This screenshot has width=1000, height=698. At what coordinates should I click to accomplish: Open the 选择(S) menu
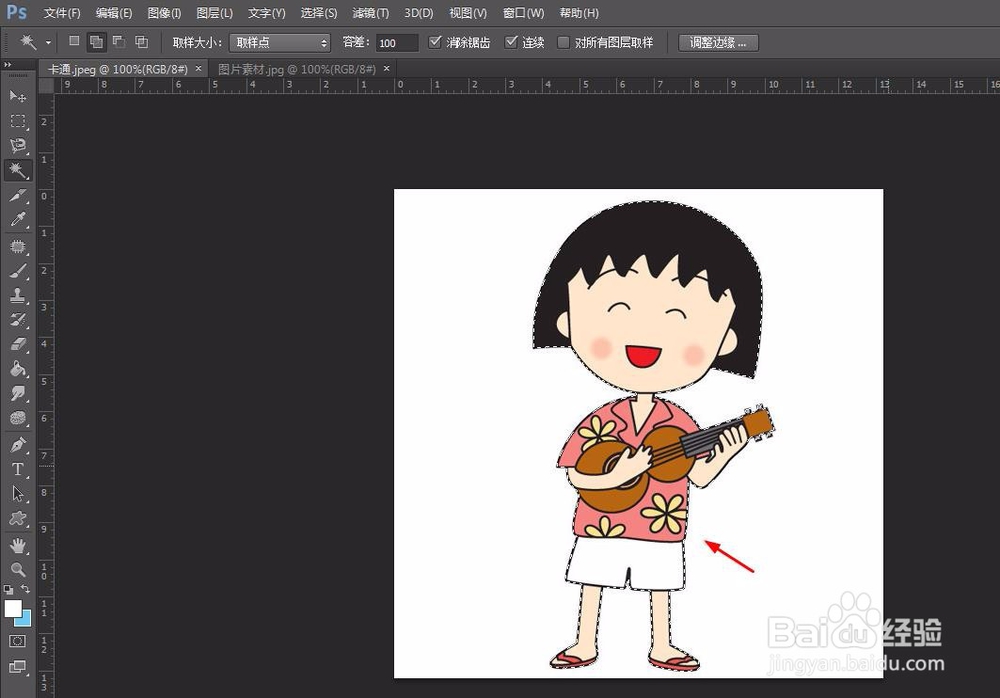(319, 13)
